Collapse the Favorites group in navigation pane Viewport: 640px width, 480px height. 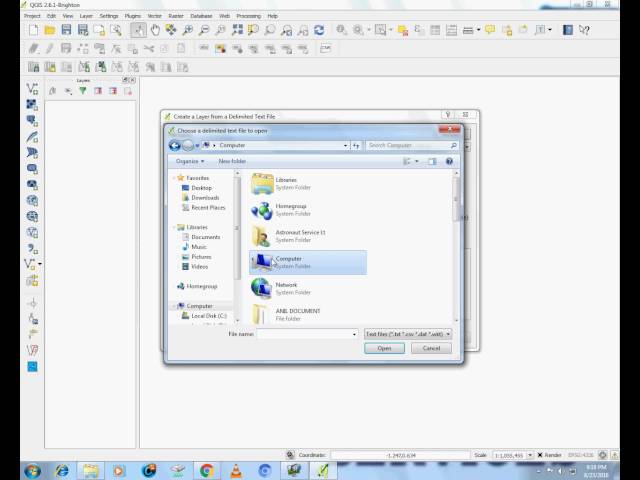(174, 178)
